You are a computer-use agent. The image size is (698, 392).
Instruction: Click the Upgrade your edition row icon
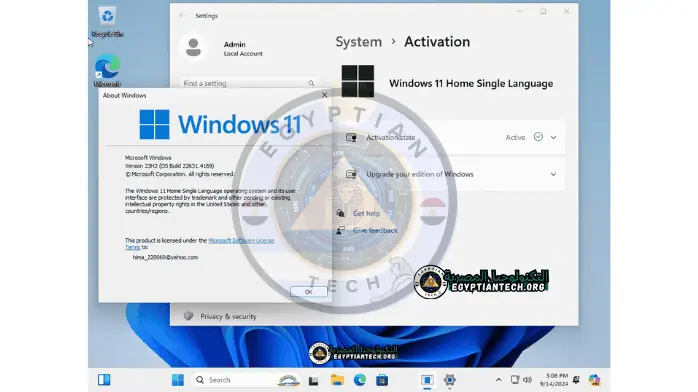351,174
